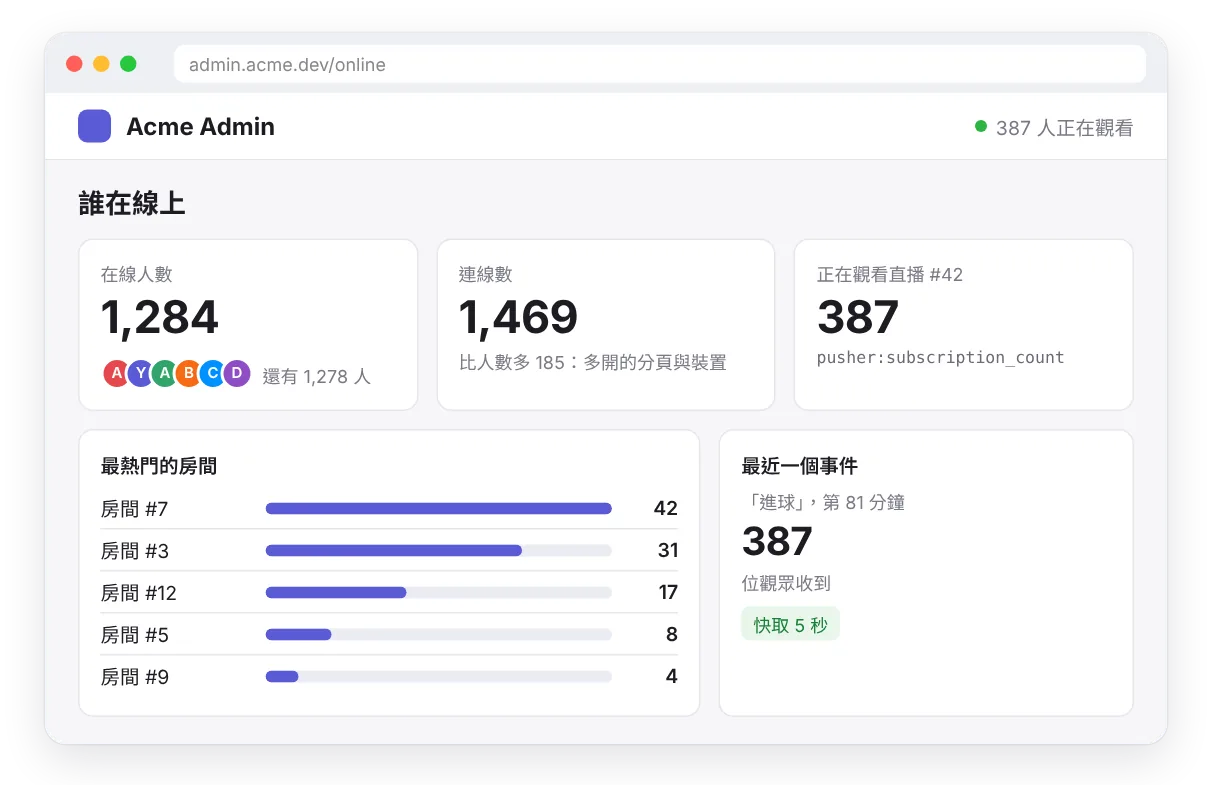Image resolution: width=1212 pixels, height=785 pixels.
Task: Click the green maximize window button
Action: 128,64
